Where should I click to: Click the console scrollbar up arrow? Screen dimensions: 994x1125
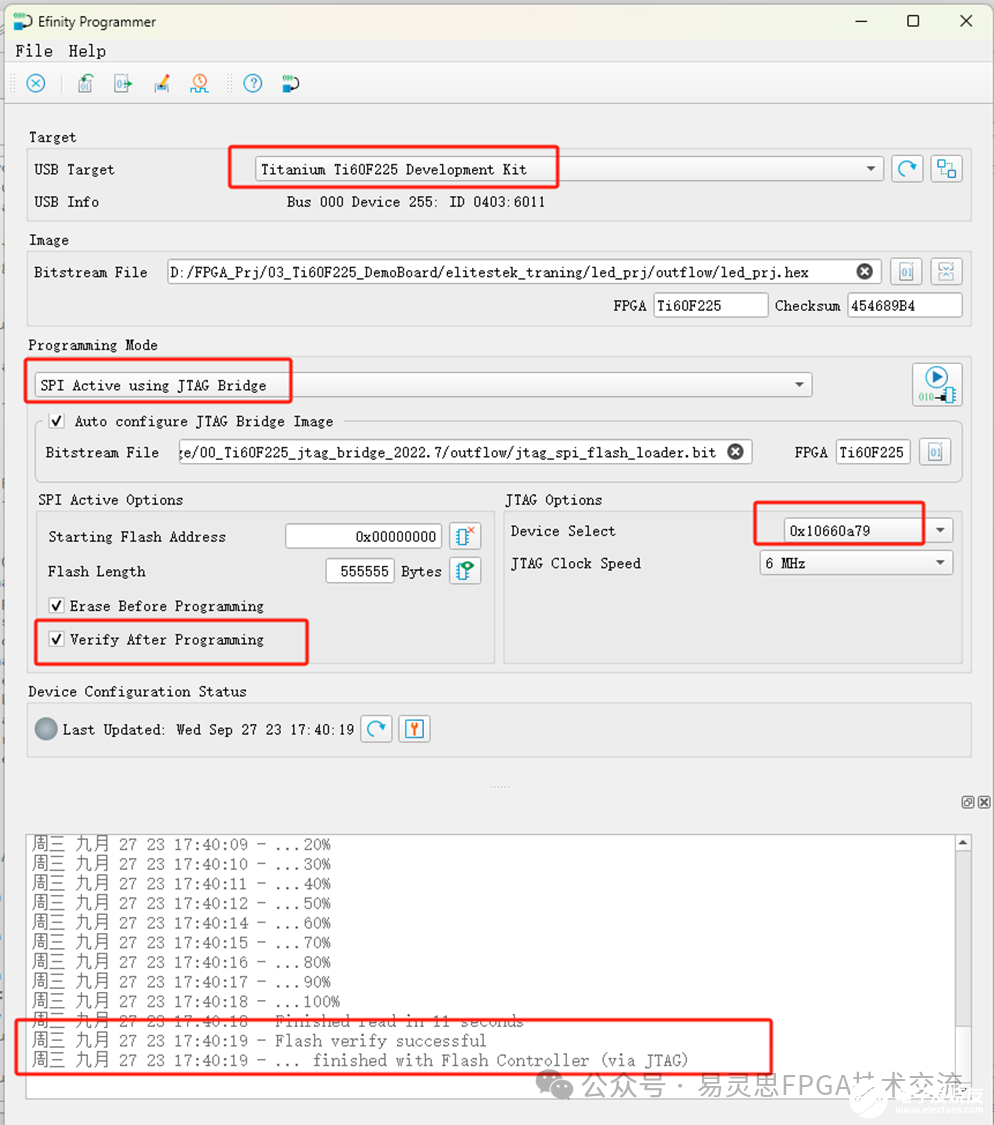tap(963, 842)
